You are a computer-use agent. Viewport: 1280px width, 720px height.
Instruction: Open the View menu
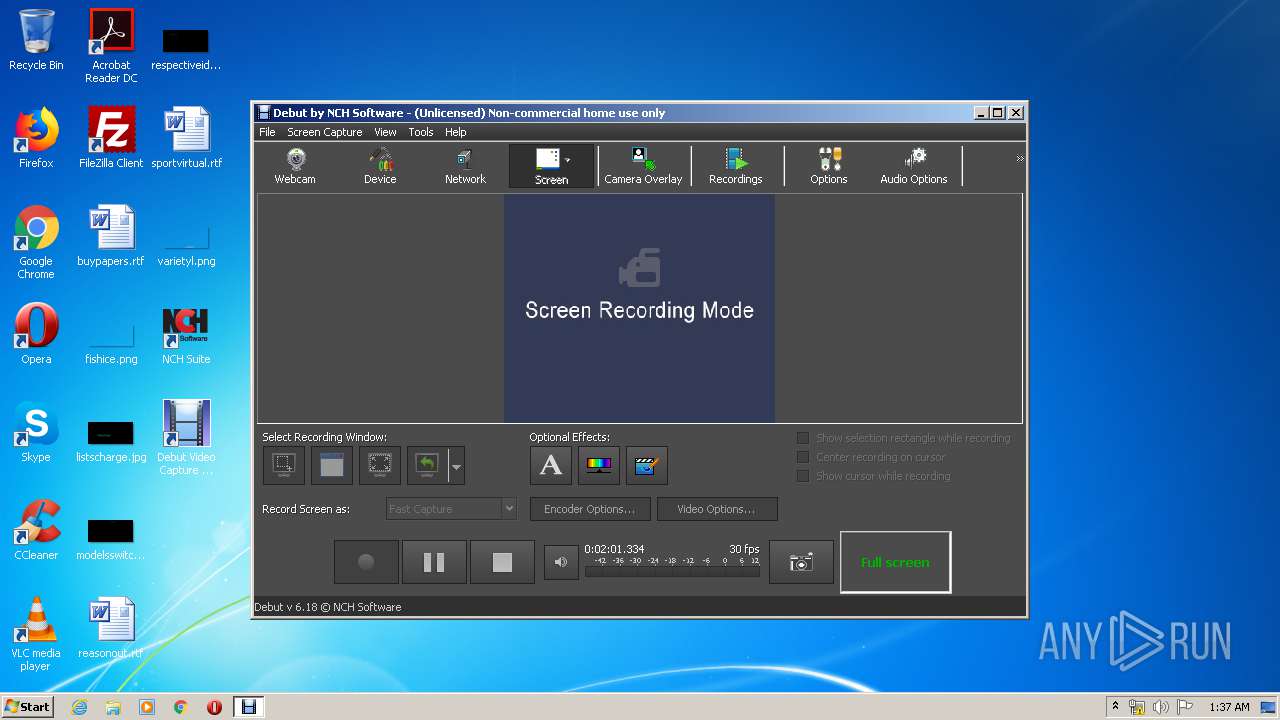(x=385, y=132)
